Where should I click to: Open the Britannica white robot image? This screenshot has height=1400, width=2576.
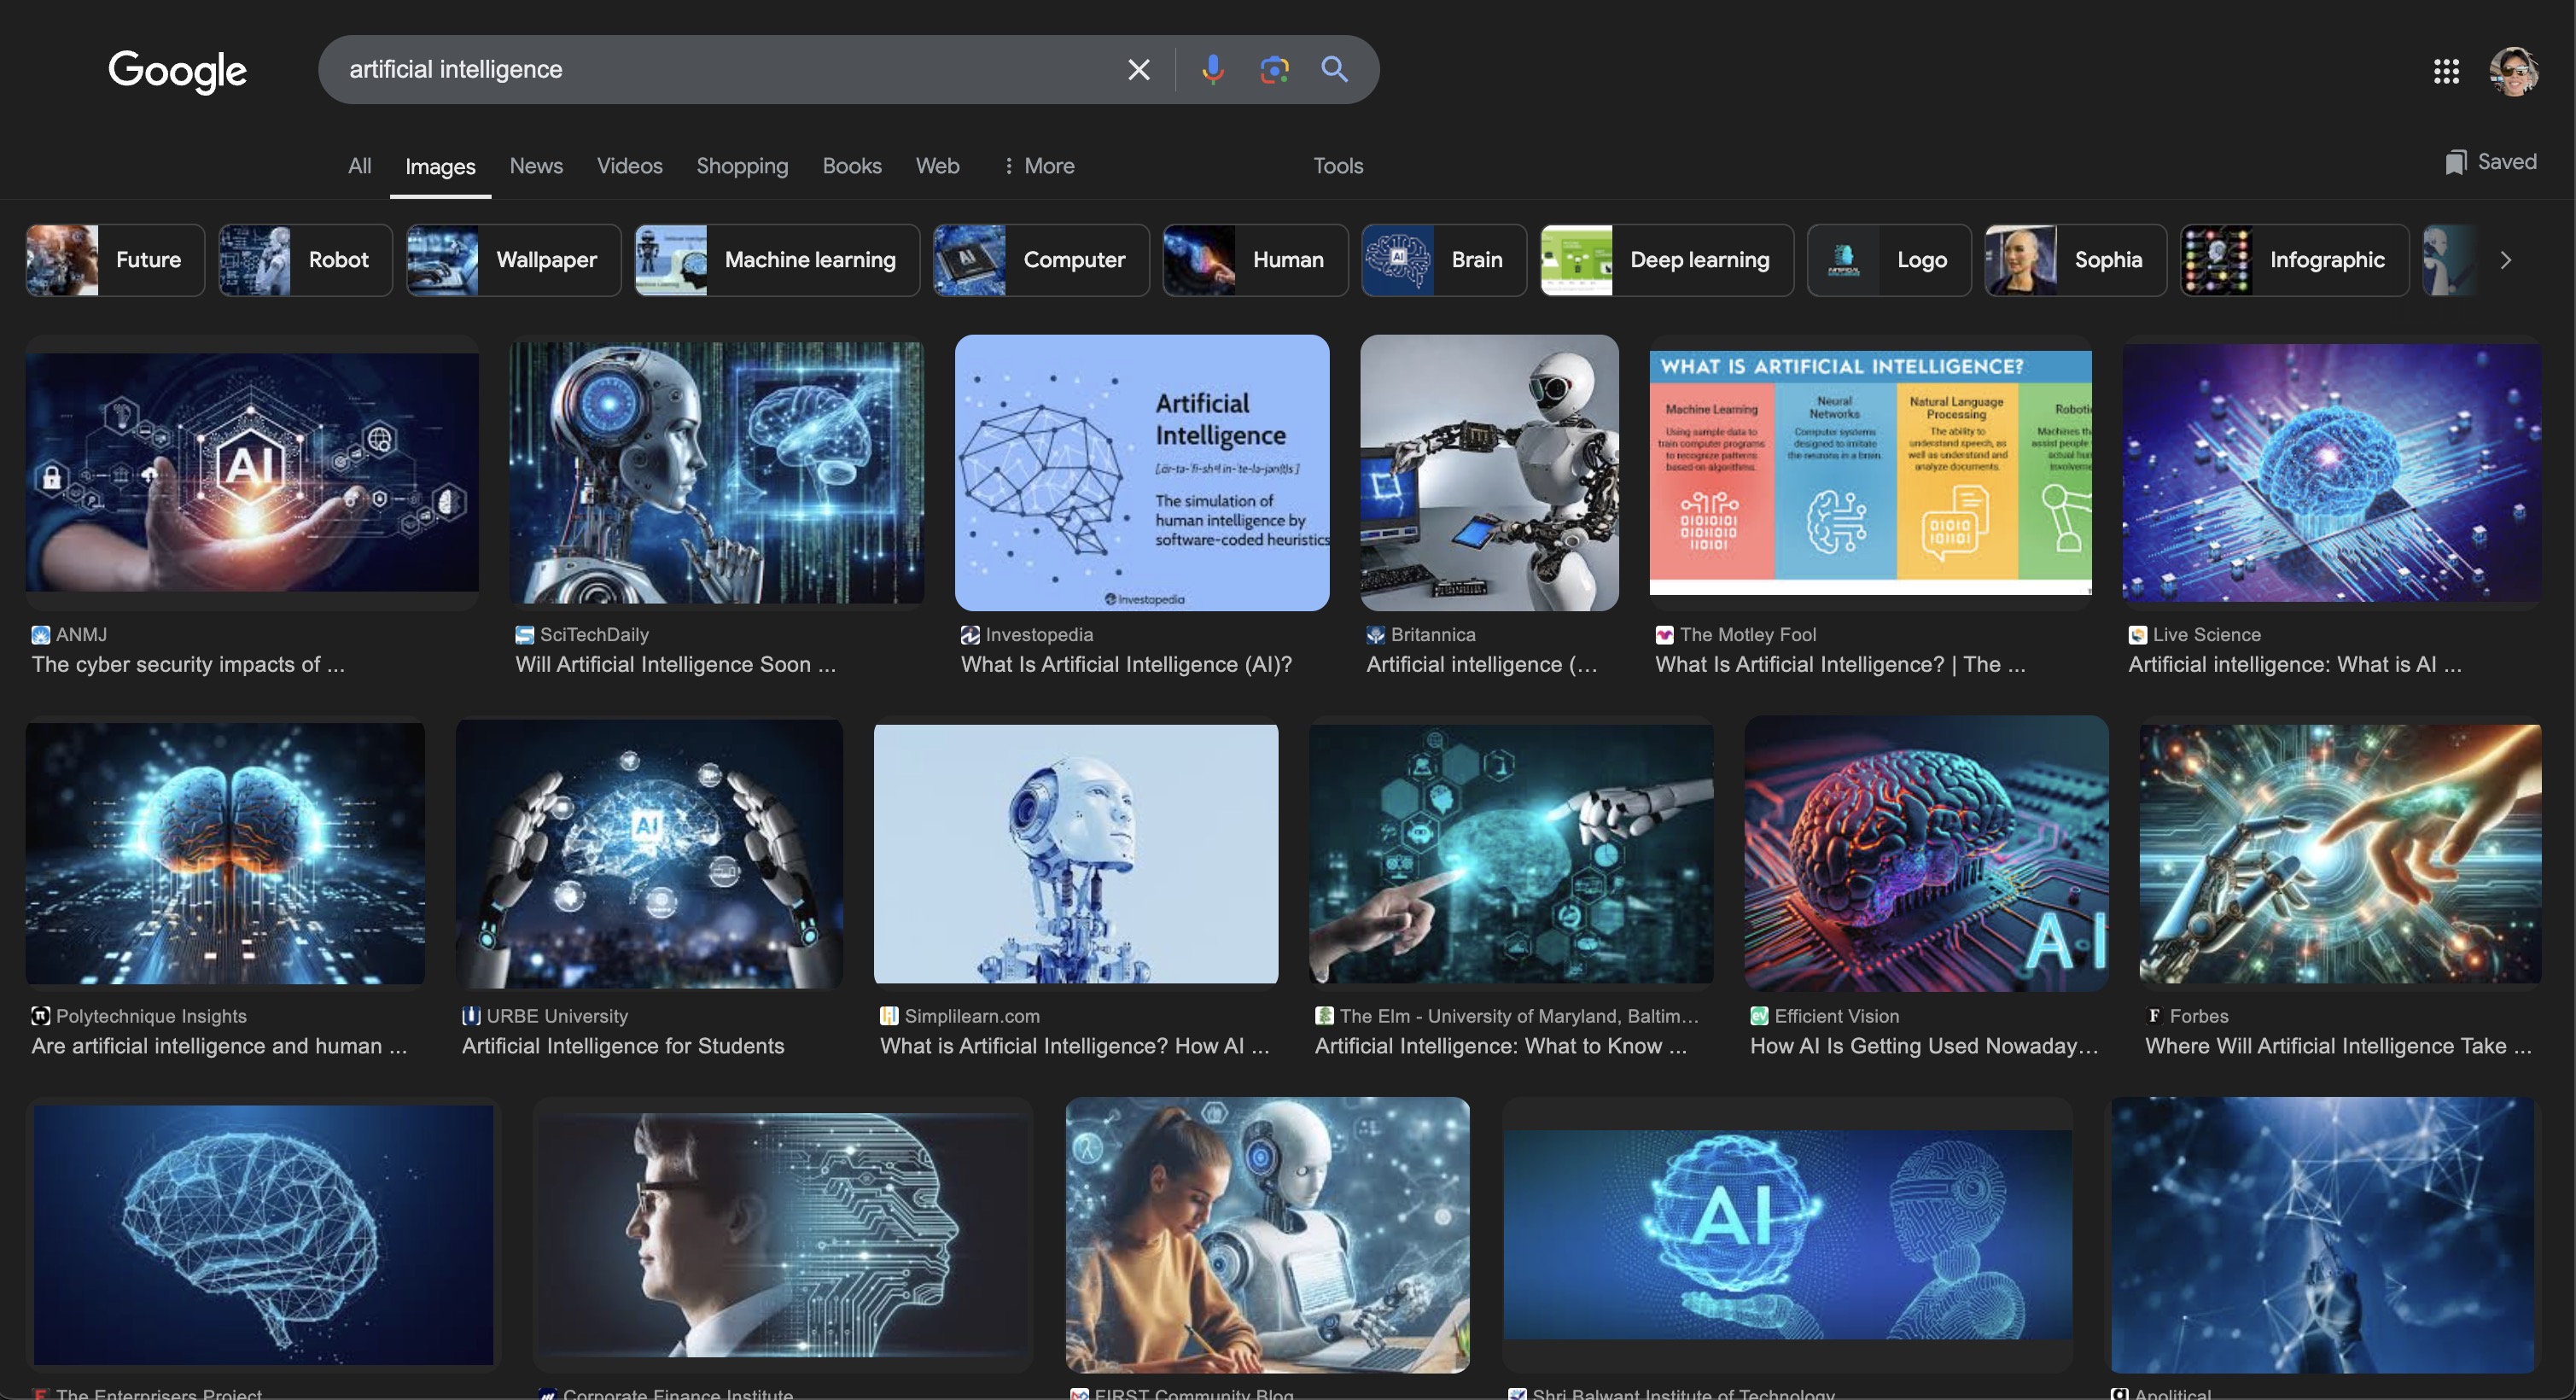1488,472
